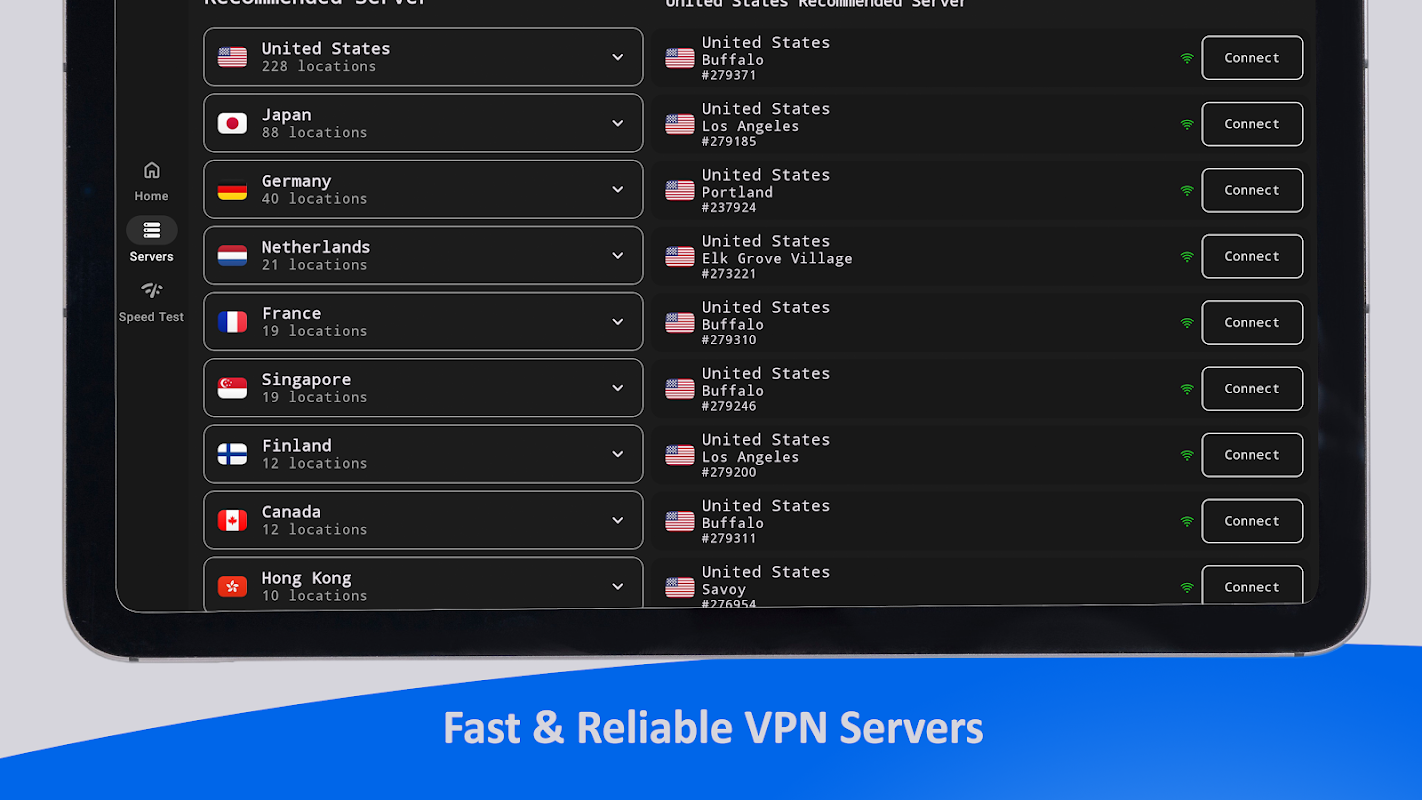Expand the United States 228 locations chevron
The width and height of the screenshot is (1422, 800).
618,57
